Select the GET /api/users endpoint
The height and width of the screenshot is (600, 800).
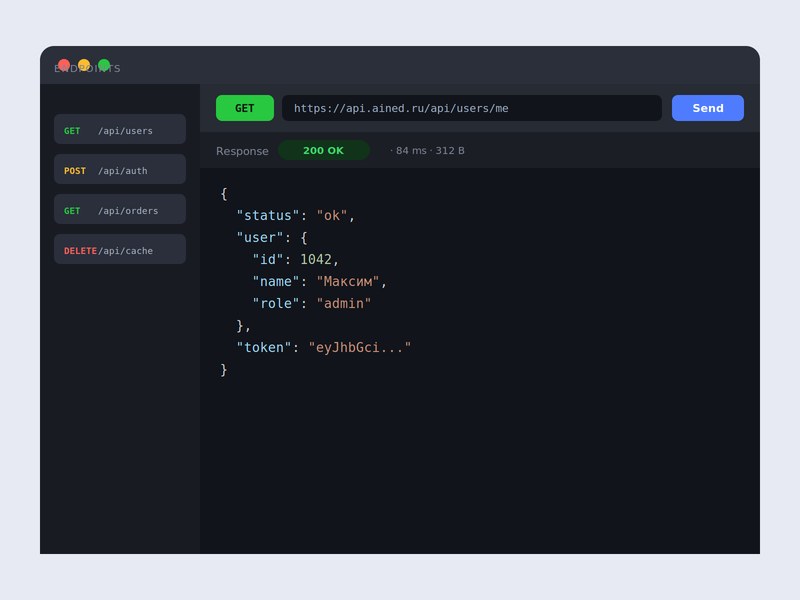click(120, 129)
